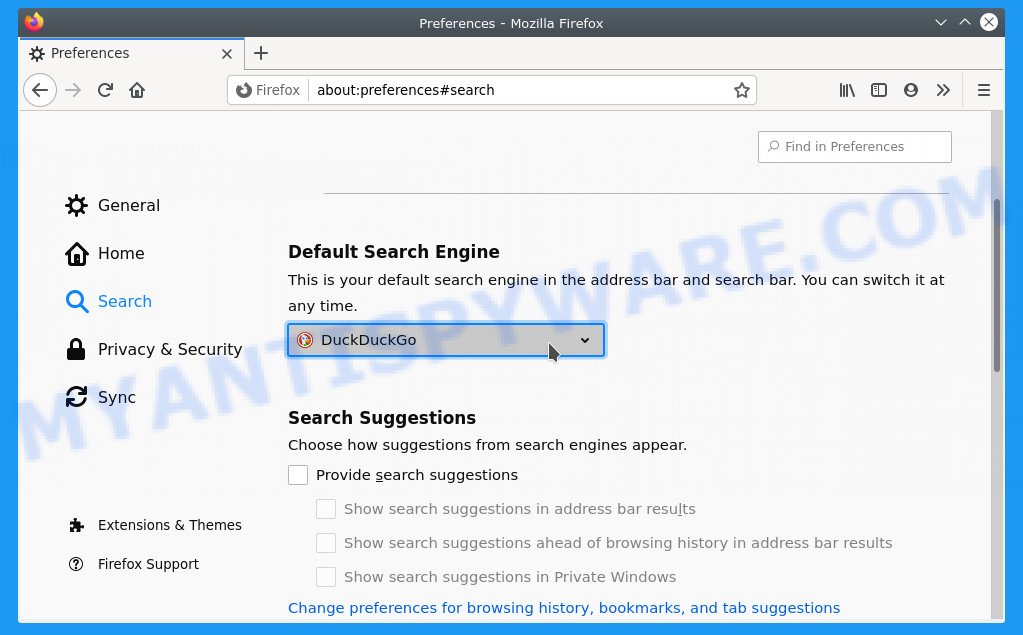Open the DuckDuckGo default search engine dropdown
The image size is (1023, 635).
tap(446, 340)
